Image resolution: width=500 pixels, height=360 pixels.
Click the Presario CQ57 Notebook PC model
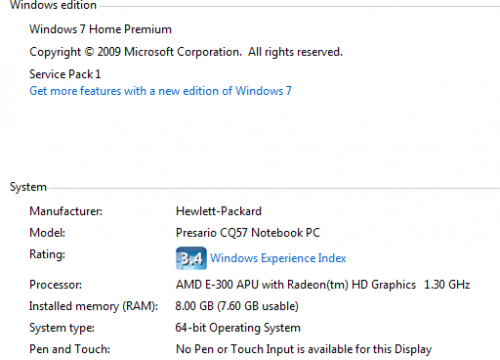click(248, 233)
